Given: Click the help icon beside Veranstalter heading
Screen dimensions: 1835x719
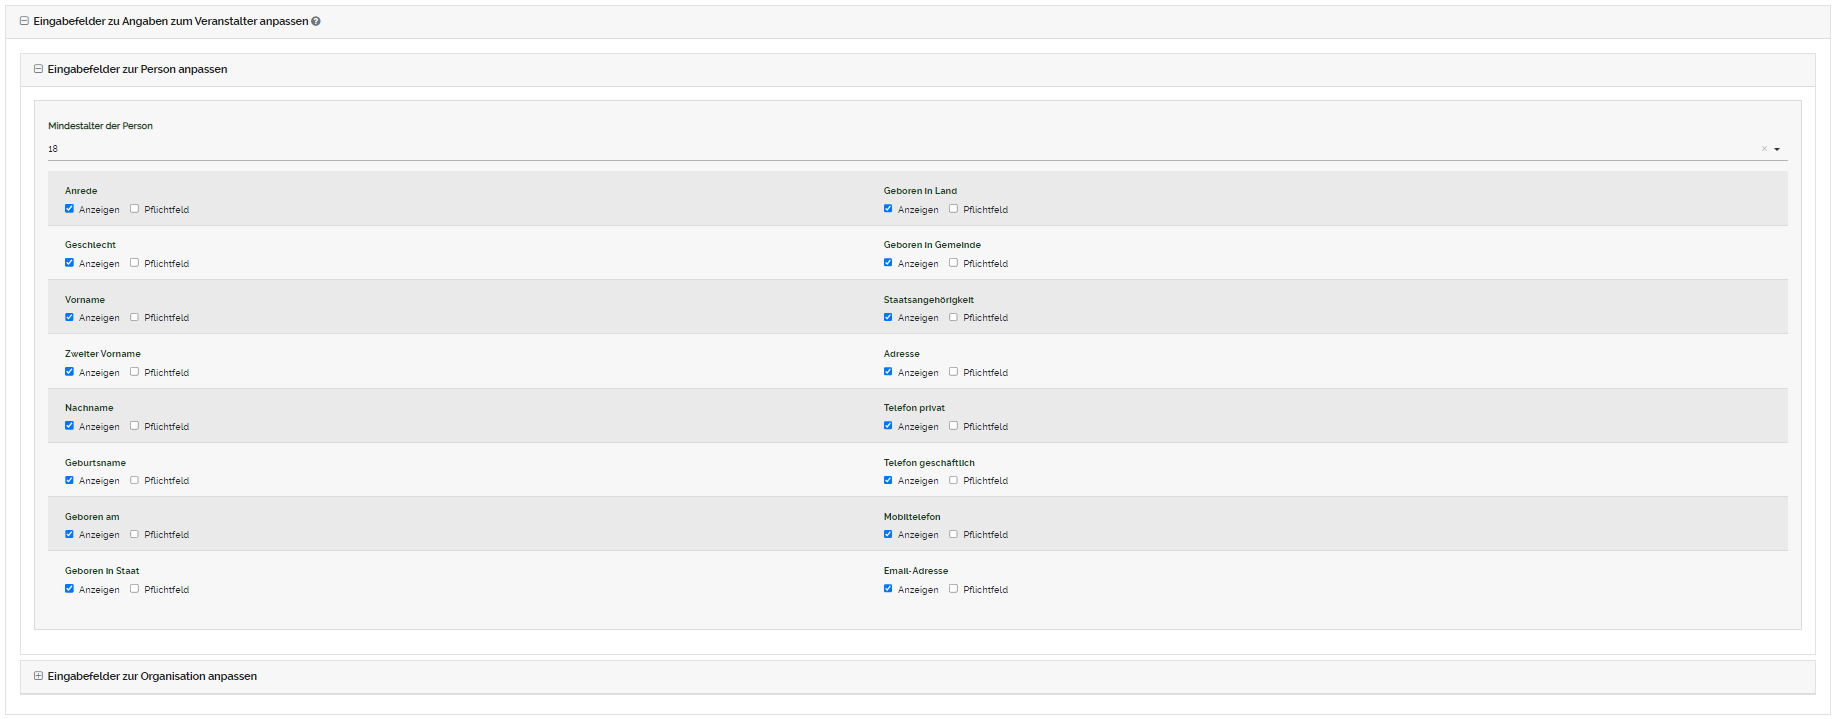Looking at the screenshot, I should tap(316, 21).
